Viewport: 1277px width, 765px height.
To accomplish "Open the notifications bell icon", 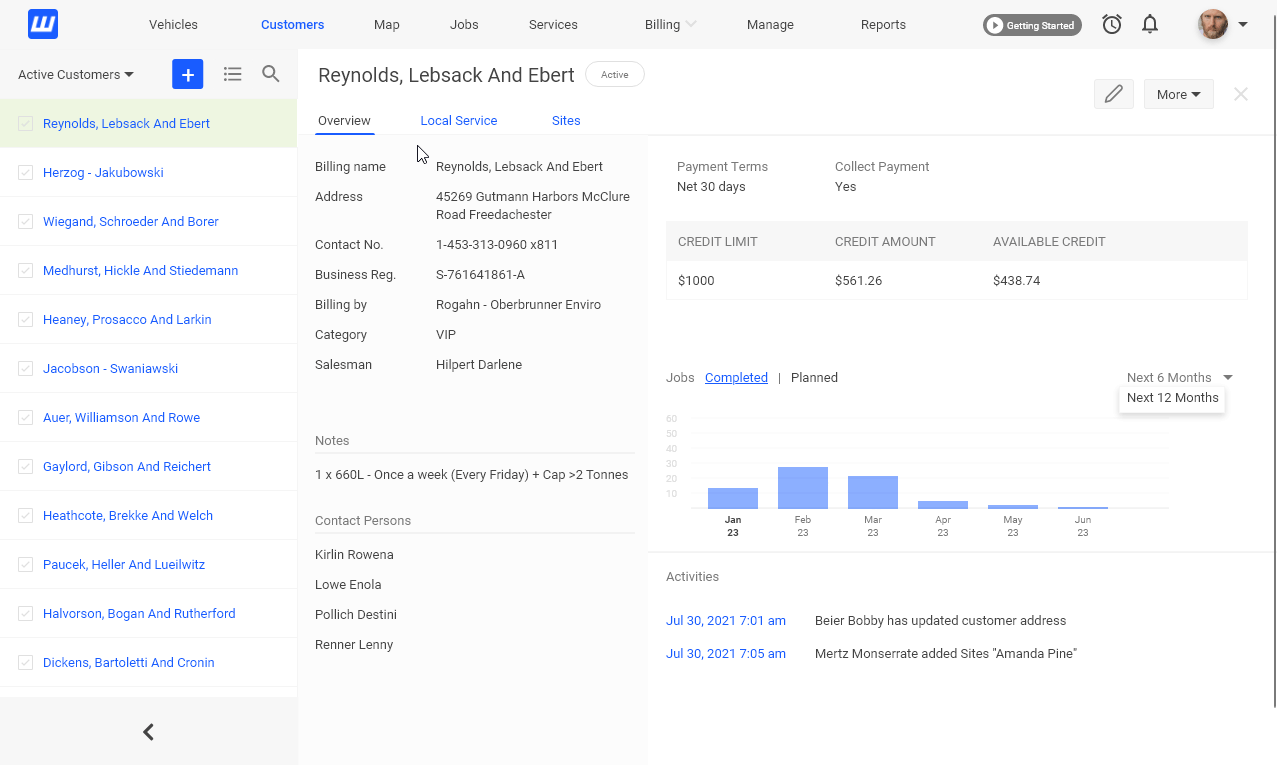I will [1150, 25].
